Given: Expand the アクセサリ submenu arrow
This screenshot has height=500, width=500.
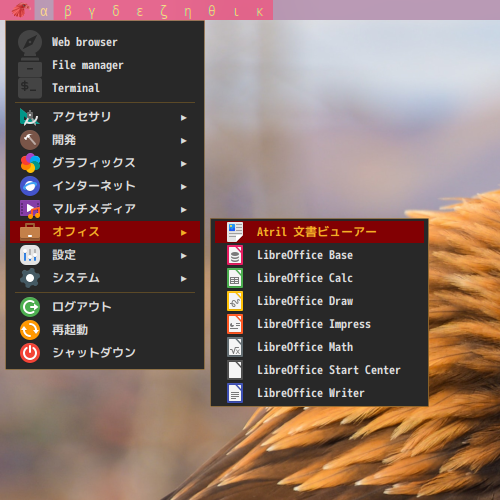Looking at the screenshot, I should pyautogui.click(x=184, y=118).
